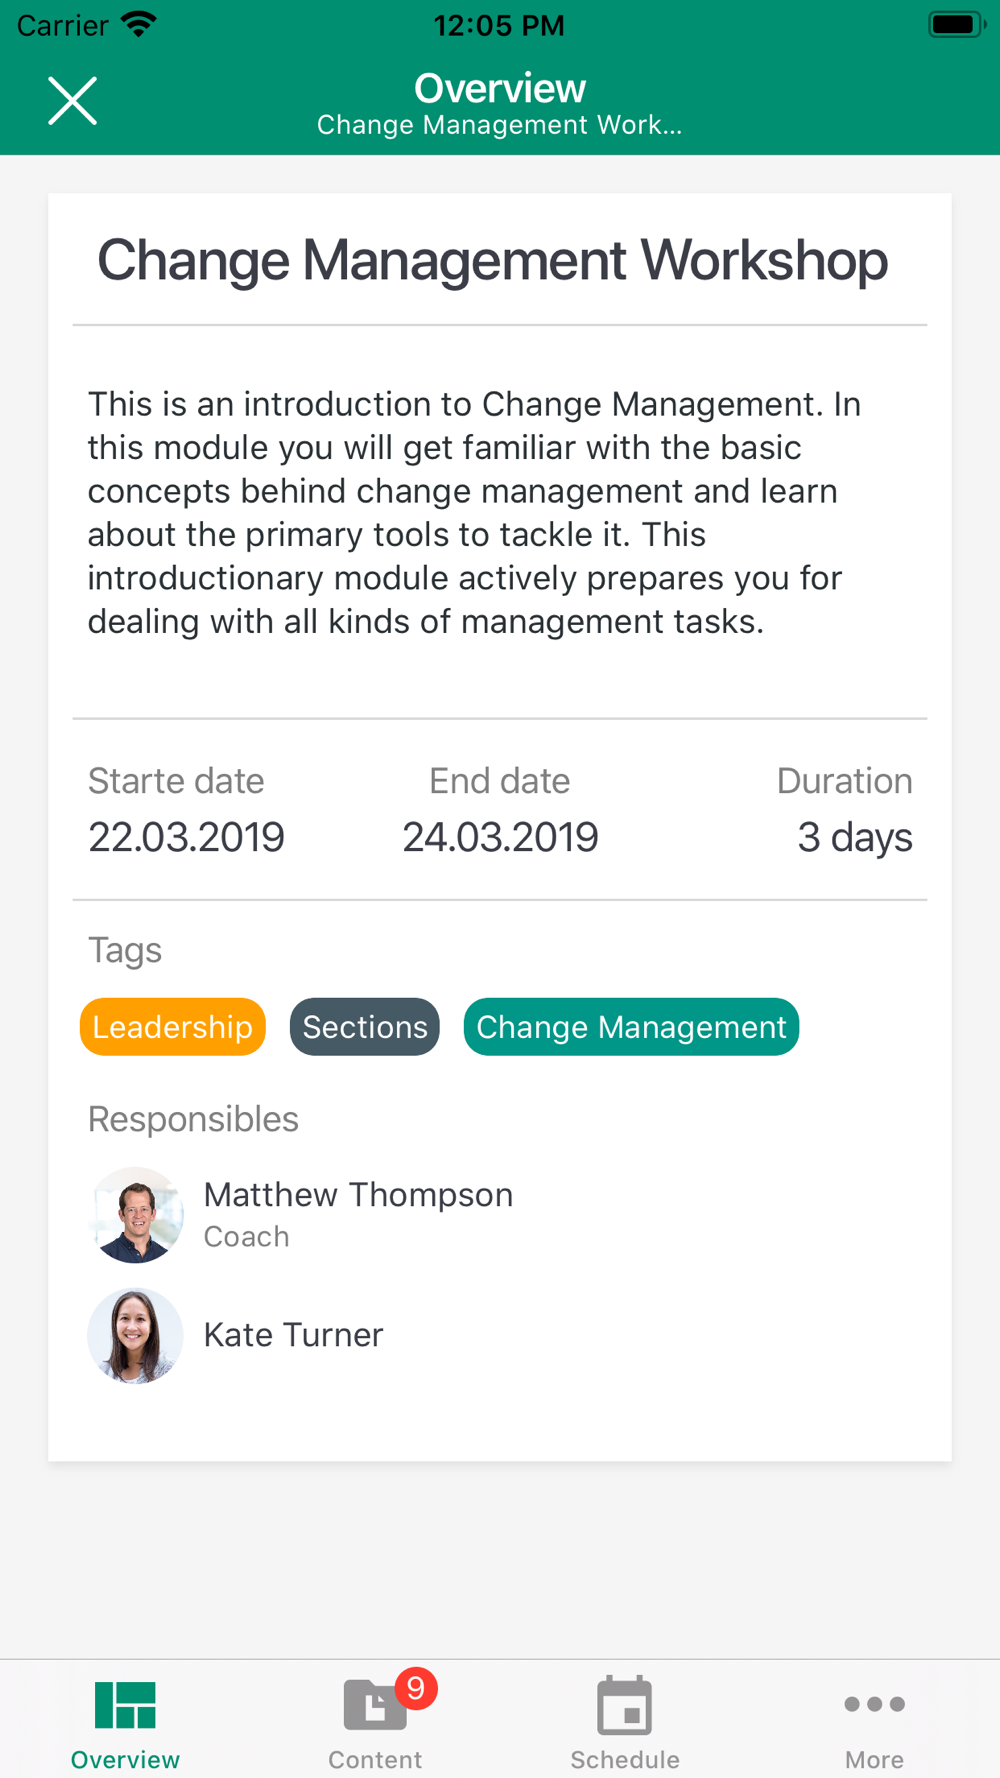Open the Schedule calendar icon

625,1705
